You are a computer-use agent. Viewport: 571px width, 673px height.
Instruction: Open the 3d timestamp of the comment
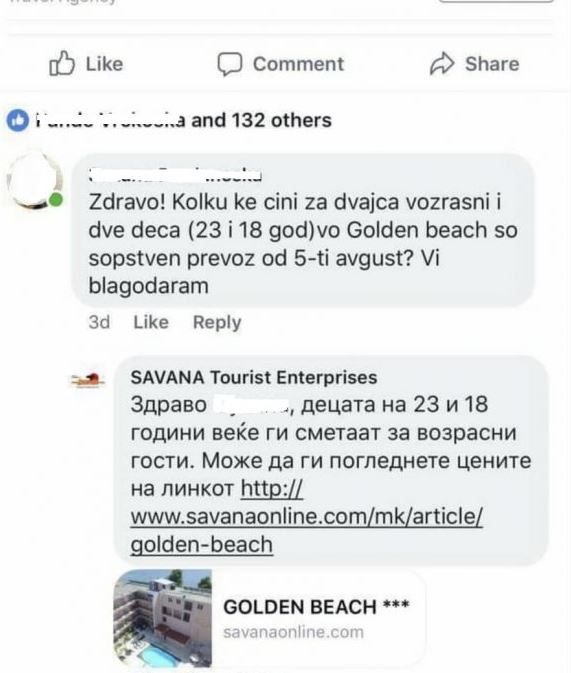pos(99,322)
